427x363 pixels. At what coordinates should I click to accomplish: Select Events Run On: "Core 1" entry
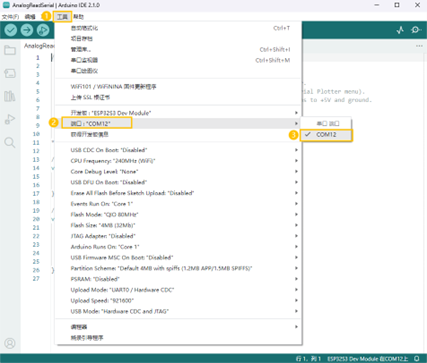click(x=178, y=204)
